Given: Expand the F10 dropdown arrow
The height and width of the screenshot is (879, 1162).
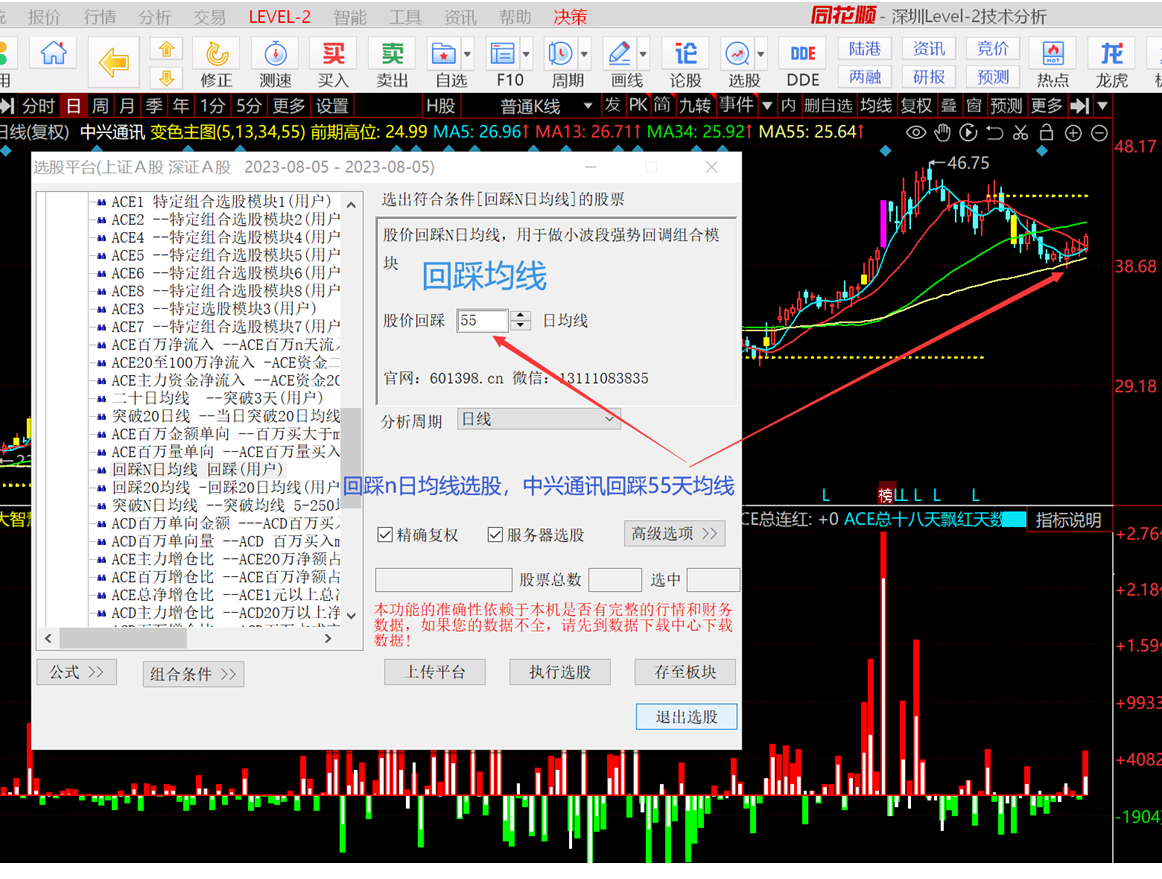Looking at the screenshot, I should (x=526, y=54).
